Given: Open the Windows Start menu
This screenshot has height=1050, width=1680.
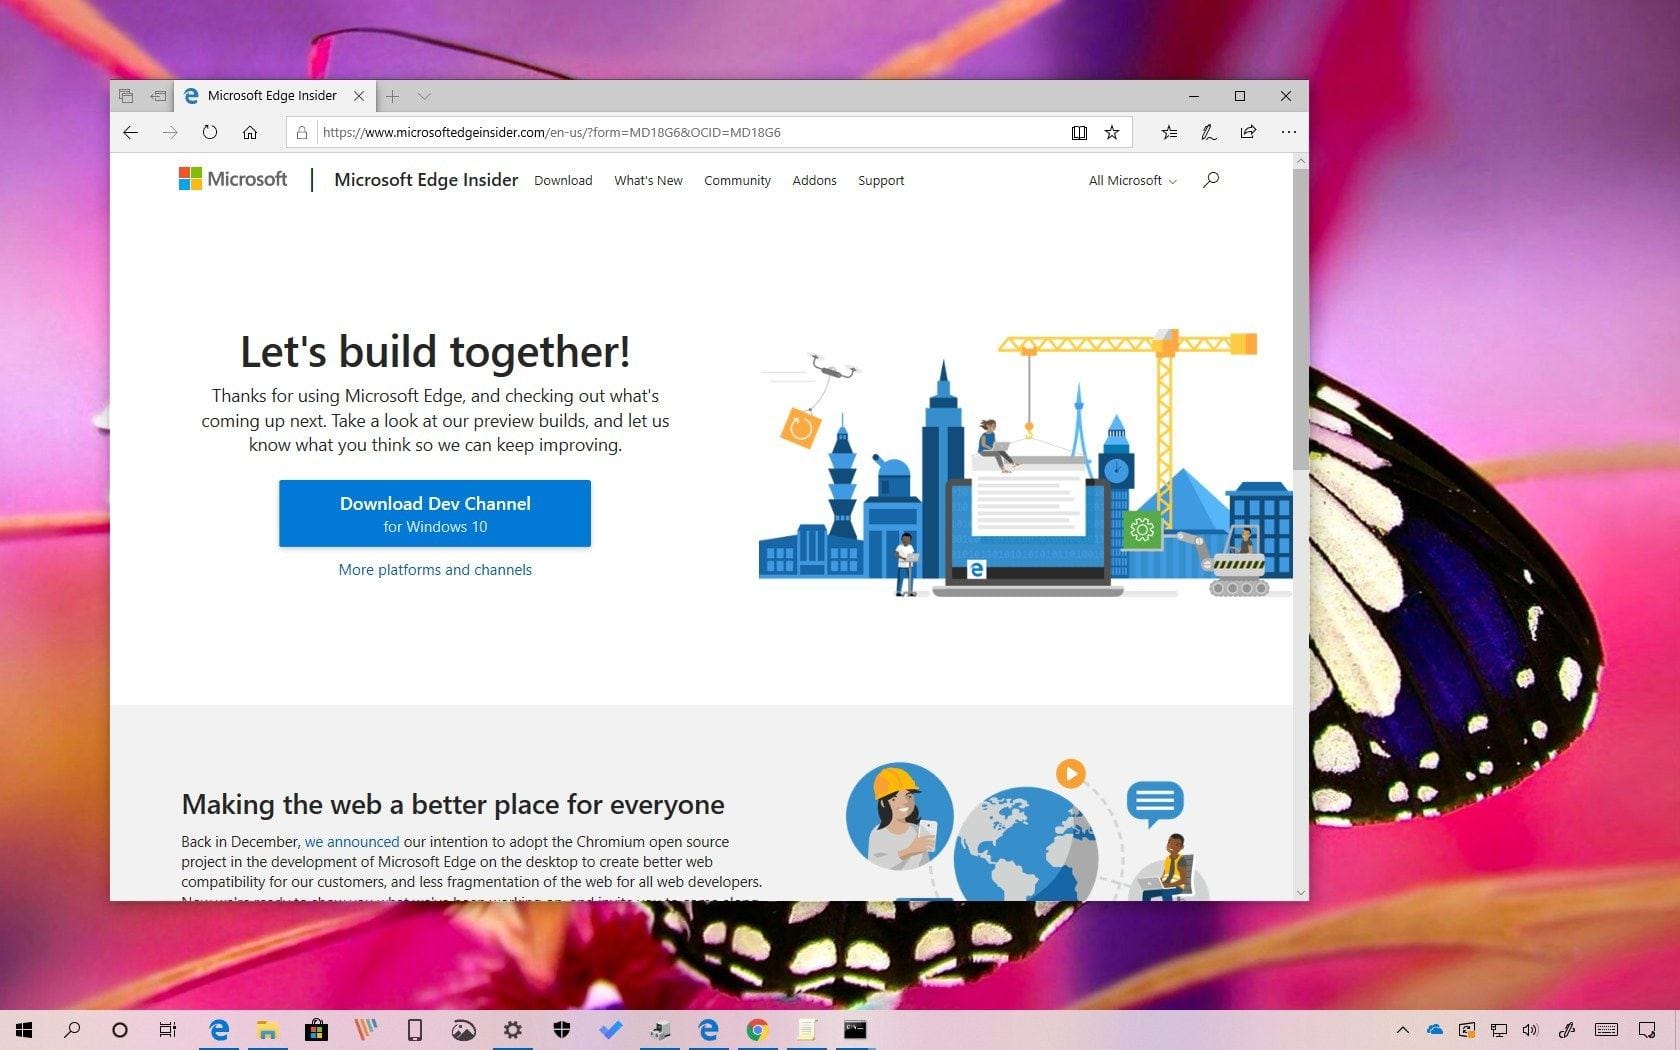Looking at the screenshot, I should pos(24,1030).
